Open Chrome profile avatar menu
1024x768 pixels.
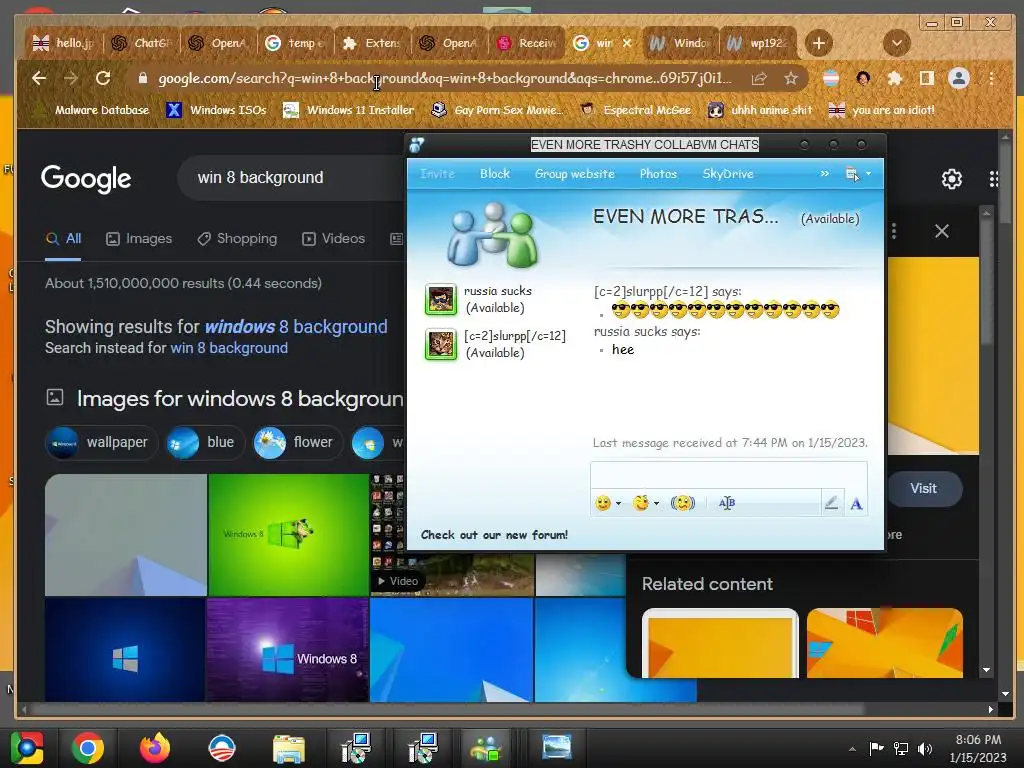coord(959,78)
